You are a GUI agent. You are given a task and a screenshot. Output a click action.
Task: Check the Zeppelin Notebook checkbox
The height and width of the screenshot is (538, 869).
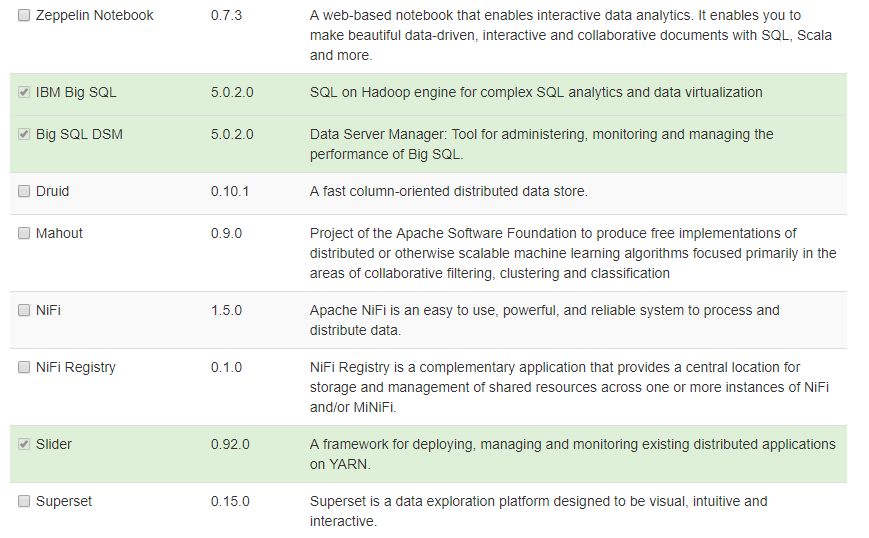24,16
